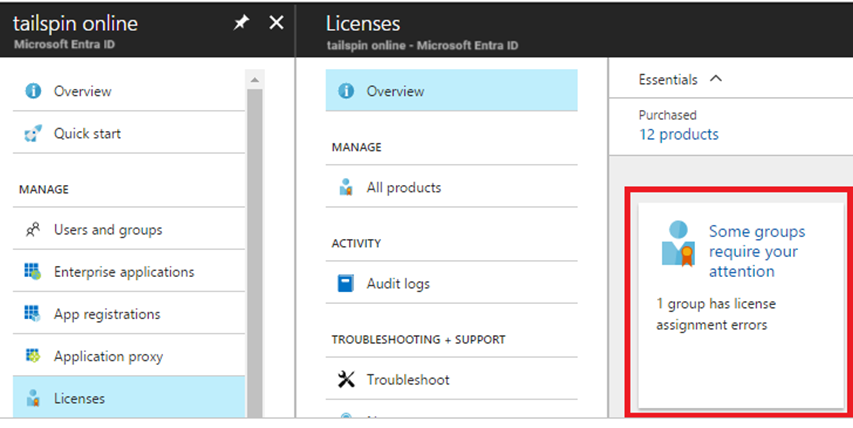
Task: Click the 'tailspin online' blade title
Action: (76, 23)
